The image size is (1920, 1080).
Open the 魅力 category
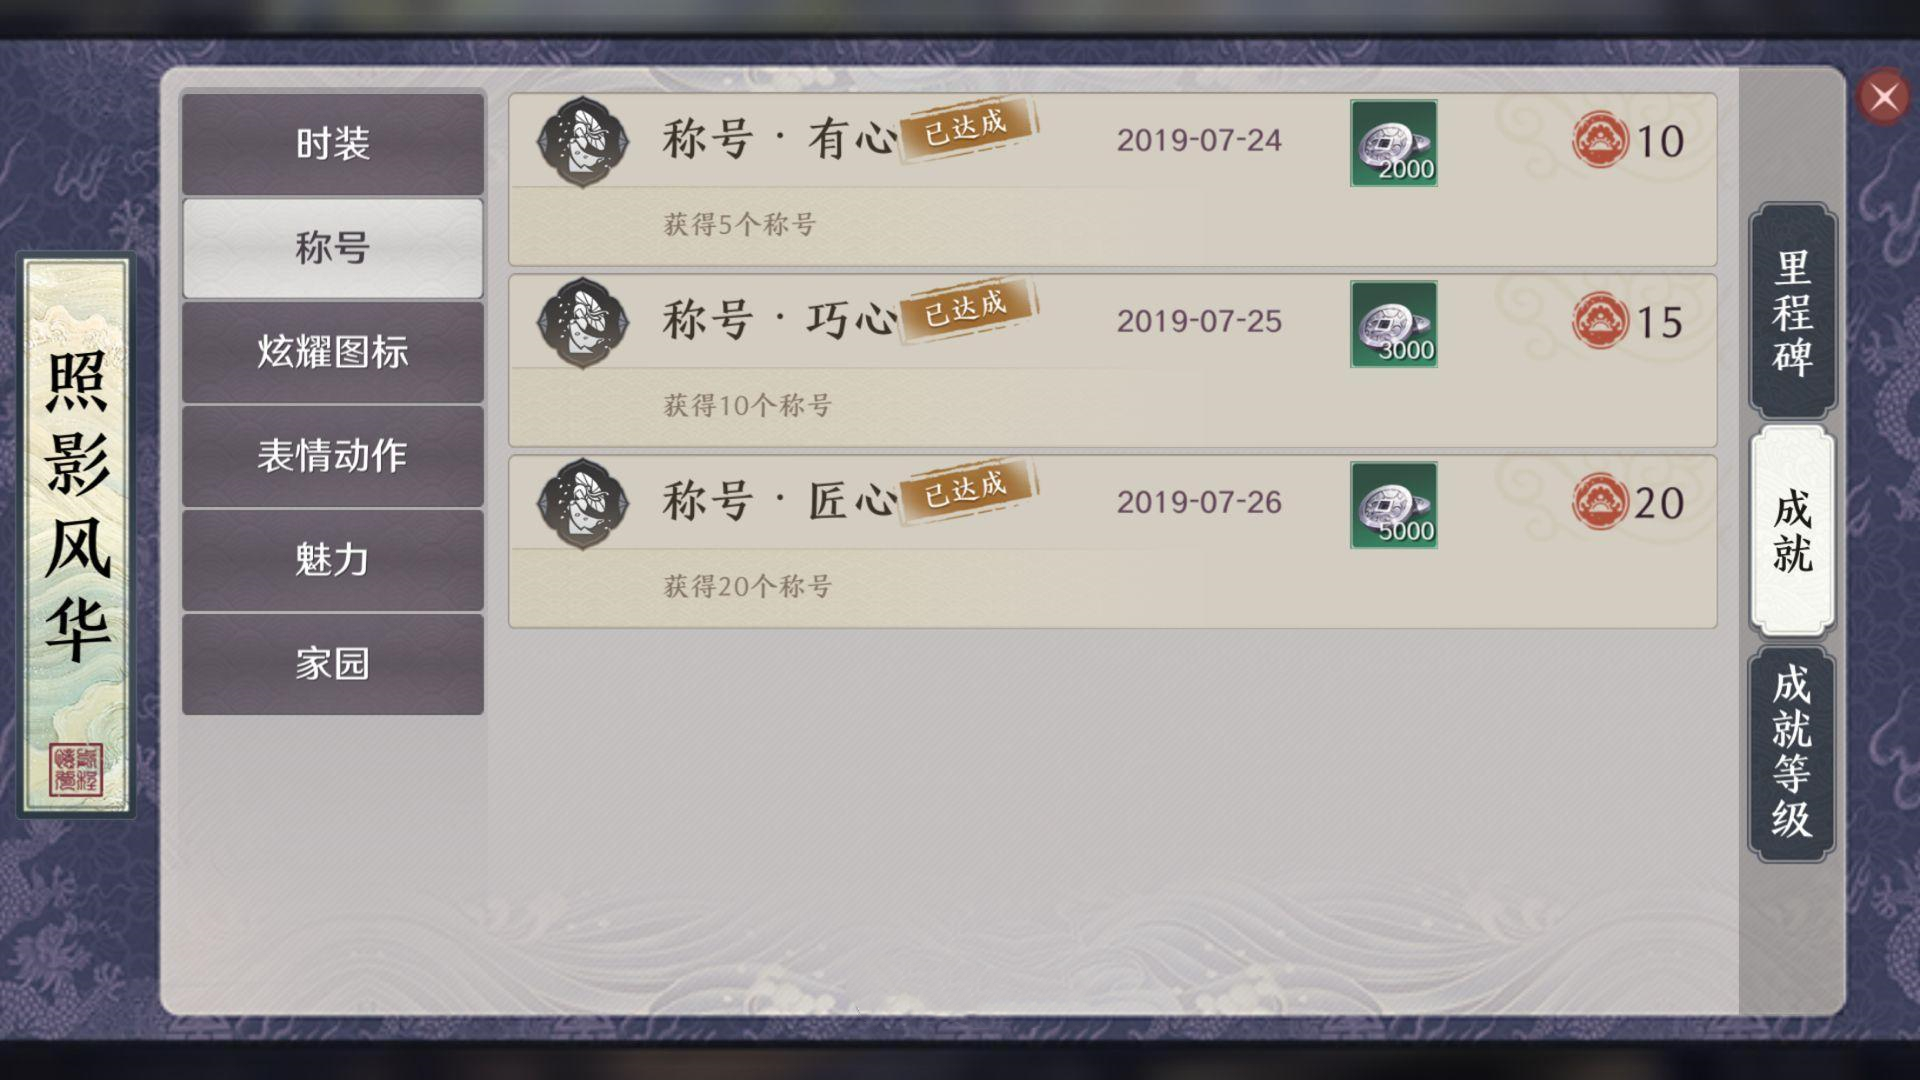(x=333, y=560)
